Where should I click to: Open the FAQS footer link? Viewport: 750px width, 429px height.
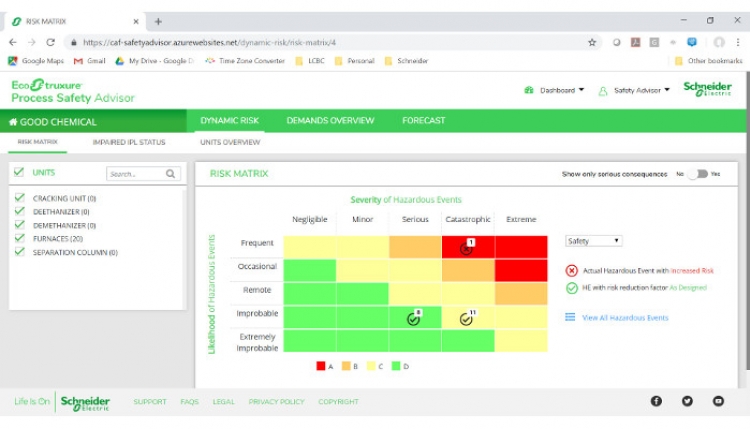(189, 402)
